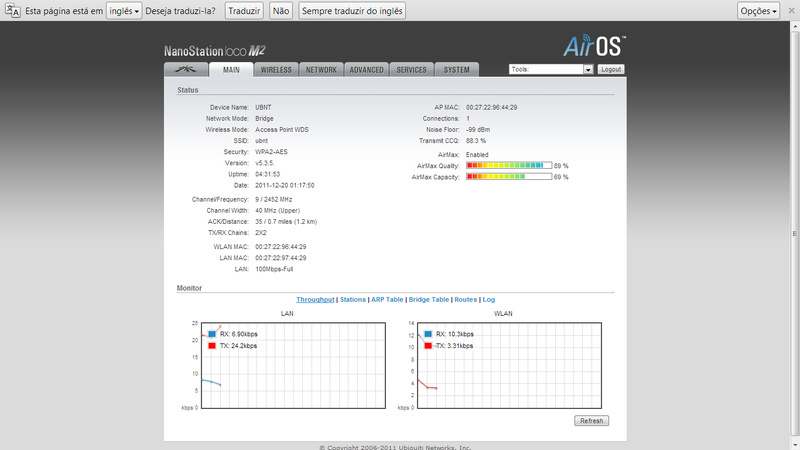
Task: Switch to the NETWORK tab
Action: click(x=321, y=70)
